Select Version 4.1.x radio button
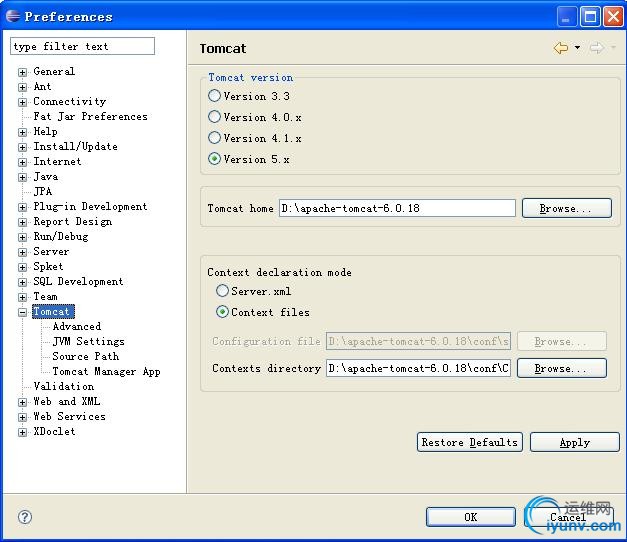This screenshot has width=627, height=542. pos(214,138)
